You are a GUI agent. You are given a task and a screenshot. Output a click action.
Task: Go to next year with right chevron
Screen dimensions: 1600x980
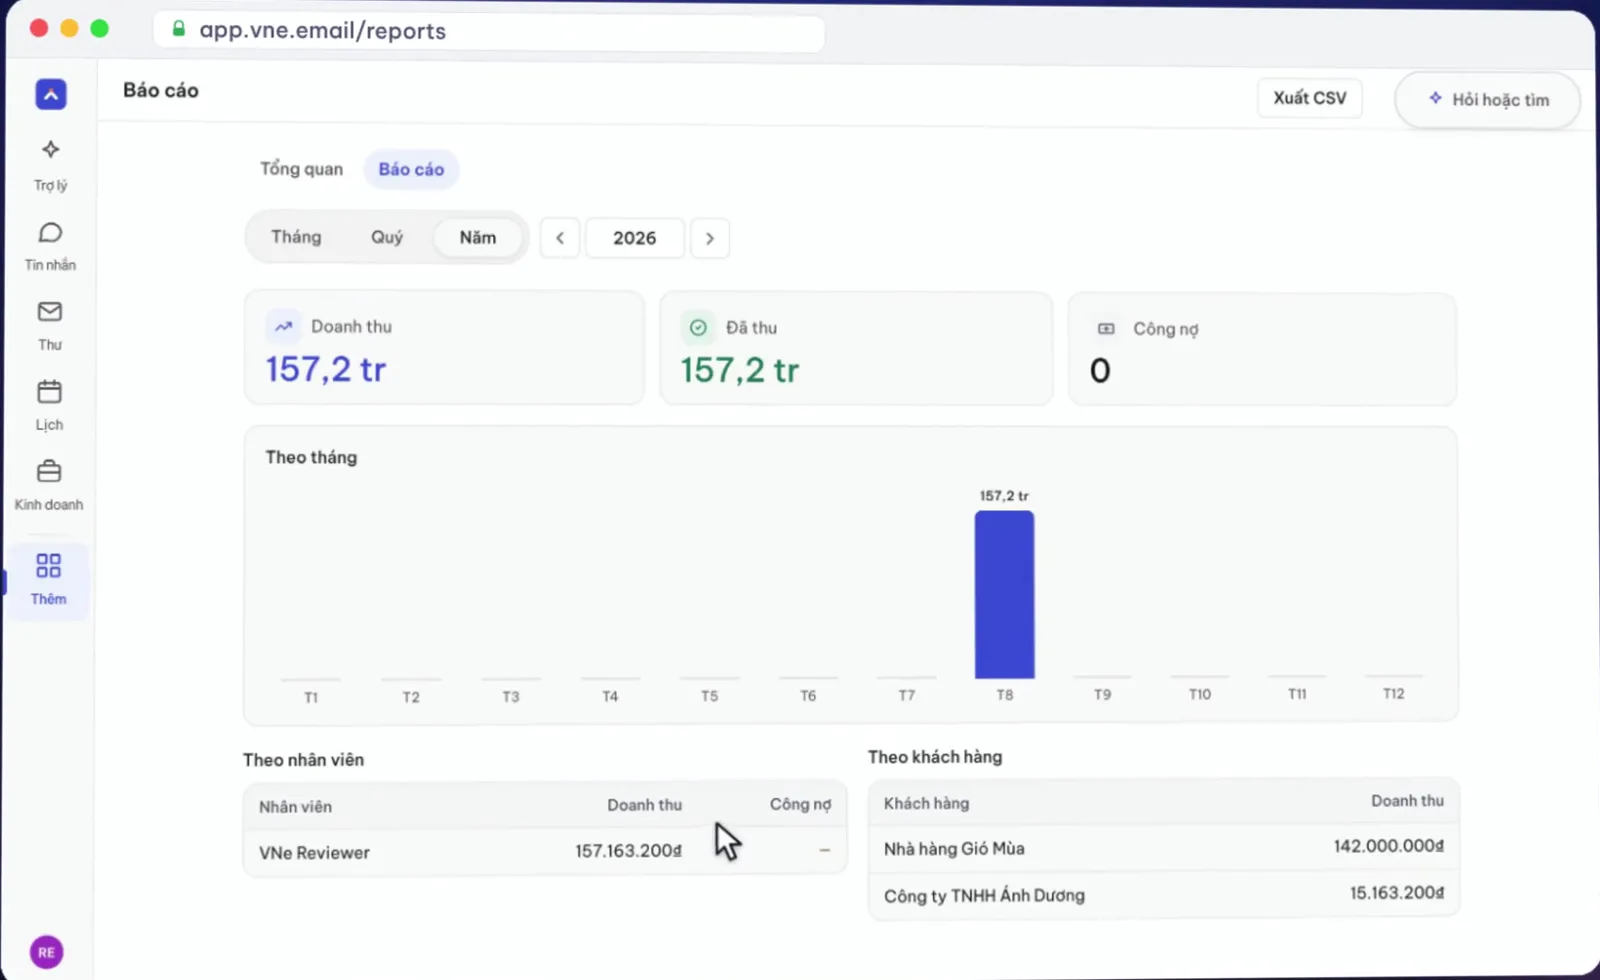coord(710,238)
